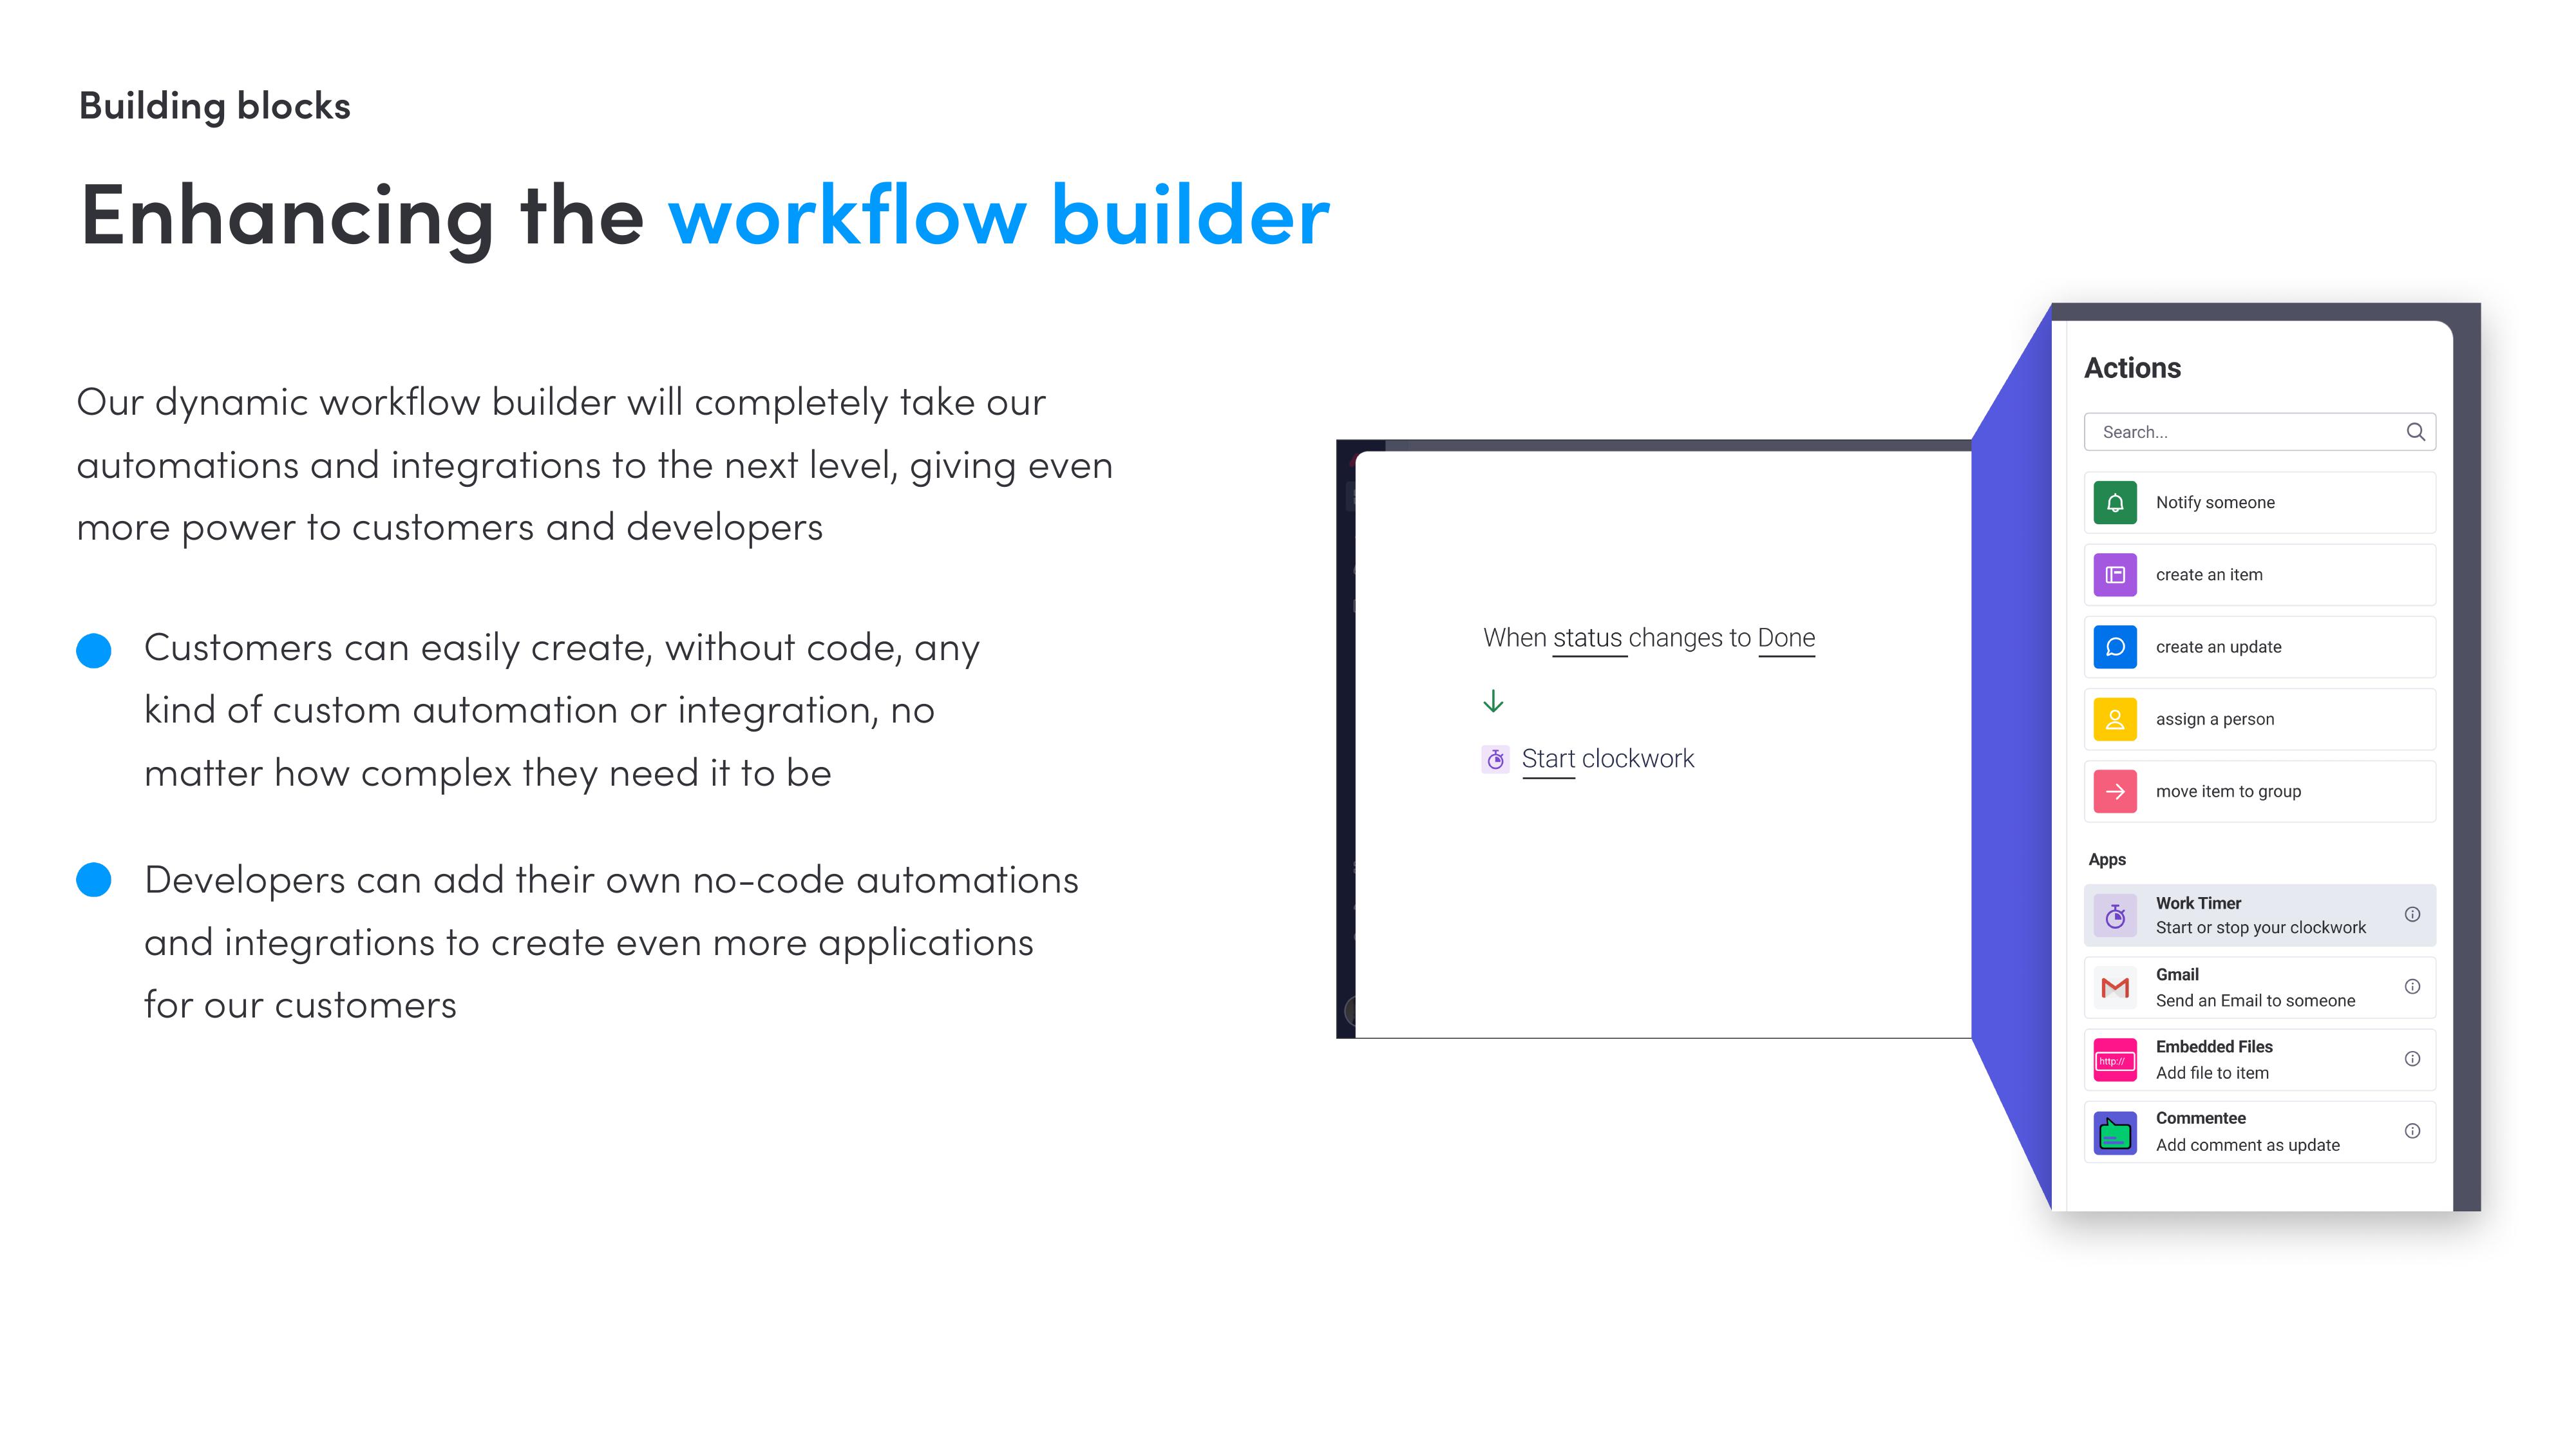
Task: Click the Actions panel header menu
Action: tap(2136, 368)
